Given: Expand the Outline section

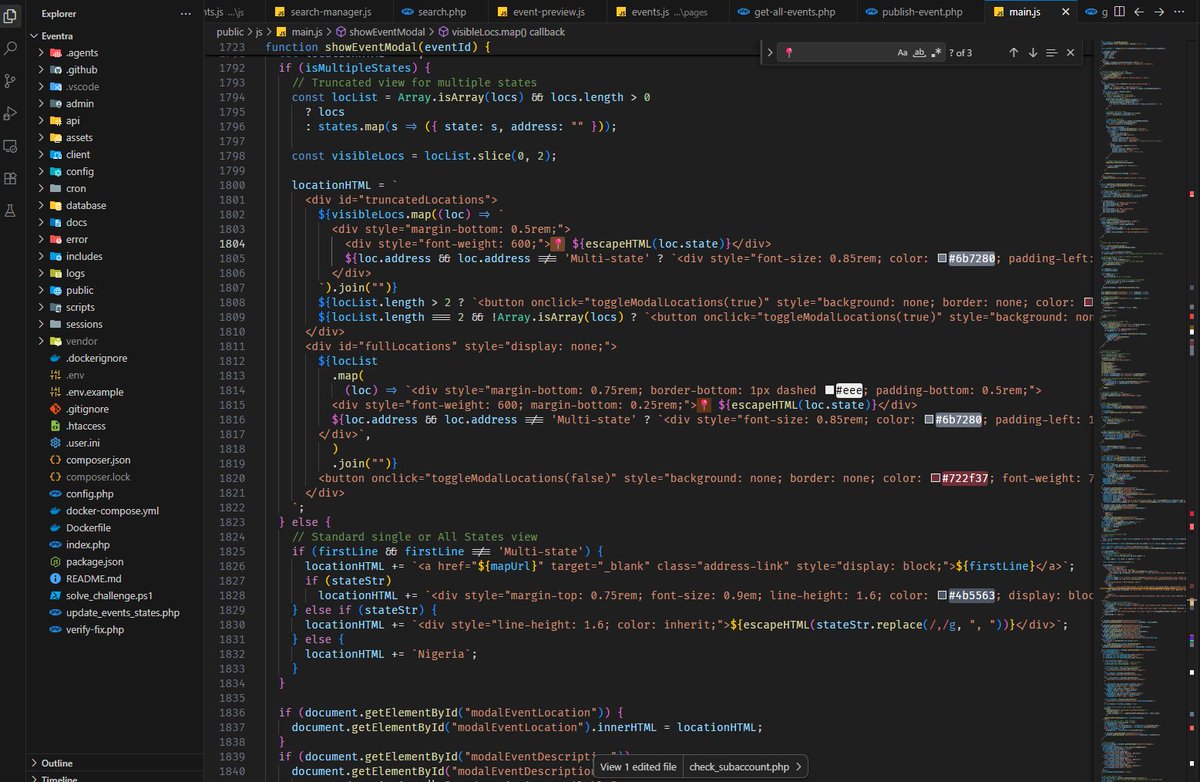Looking at the screenshot, I should pos(34,763).
